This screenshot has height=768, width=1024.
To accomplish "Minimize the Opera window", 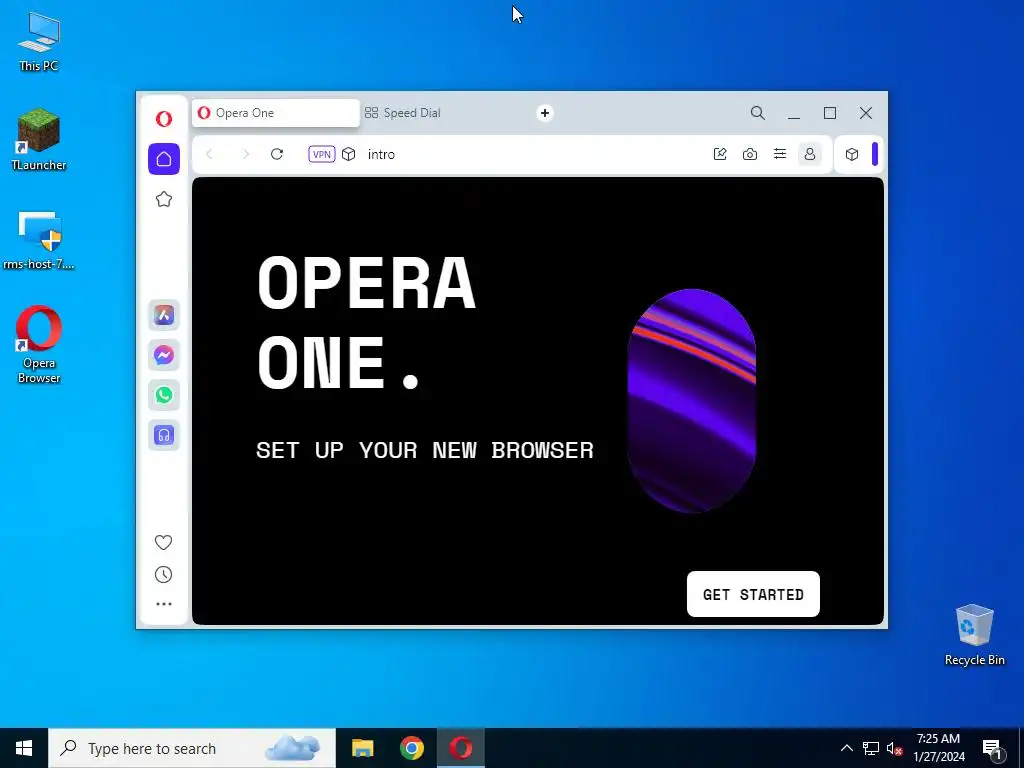I will (793, 114).
